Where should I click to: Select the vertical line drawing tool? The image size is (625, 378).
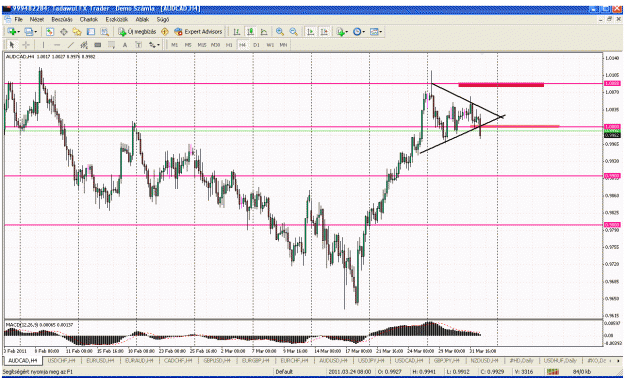pos(43,45)
